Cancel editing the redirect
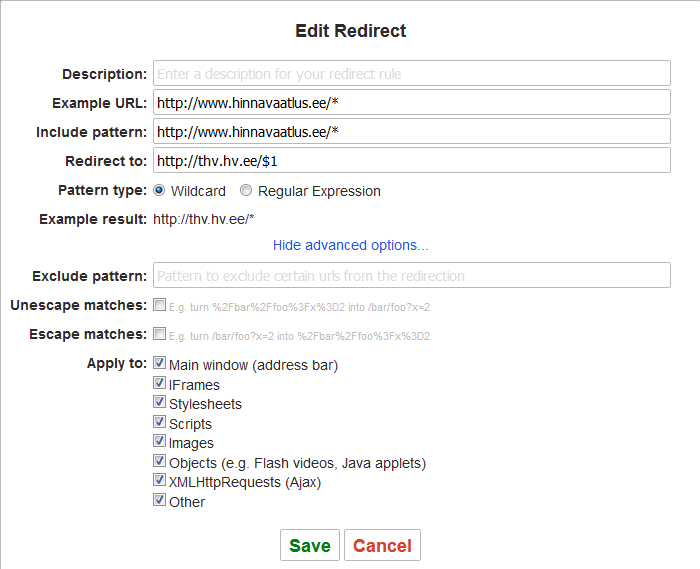 (382, 545)
